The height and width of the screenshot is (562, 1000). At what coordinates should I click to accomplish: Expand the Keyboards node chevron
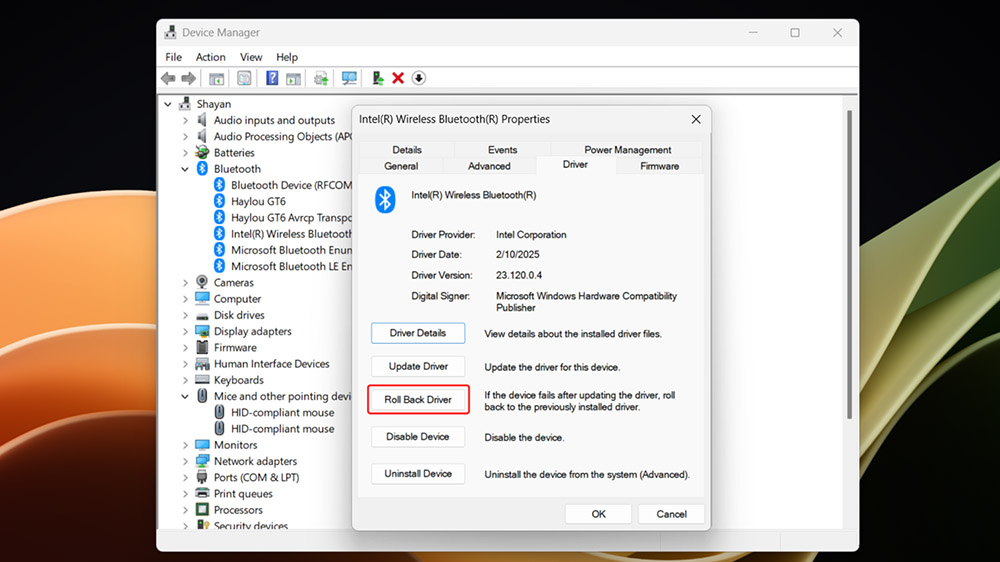point(186,380)
